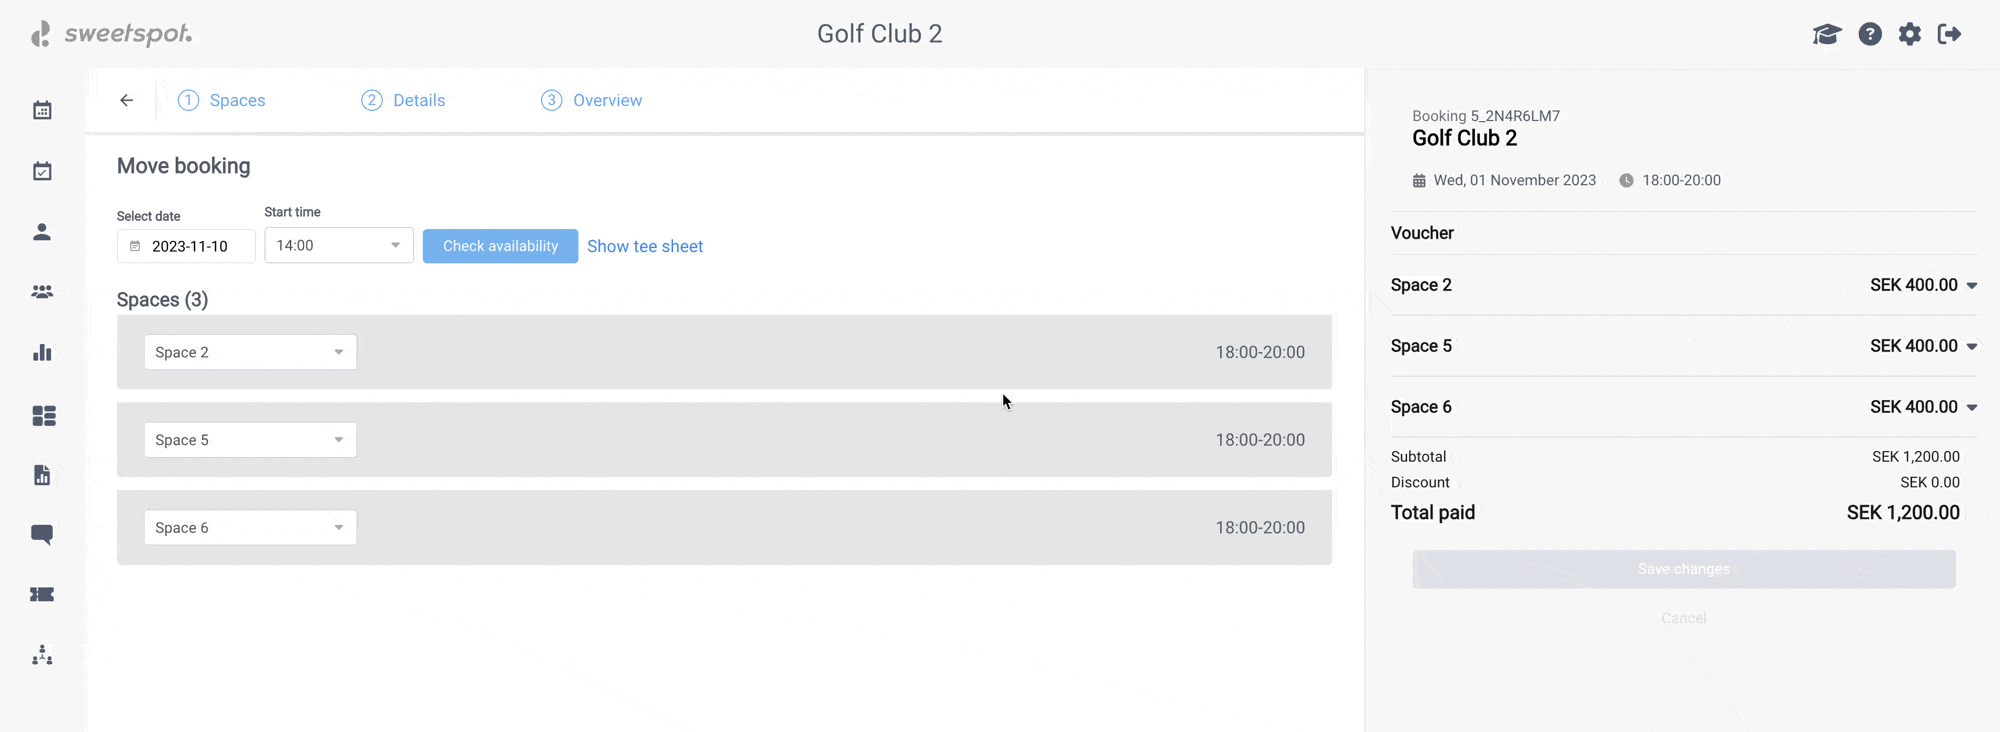Expand Space 5 SEK 400.00 price row
This screenshot has height=732, width=2000.
pos(1971,346)
